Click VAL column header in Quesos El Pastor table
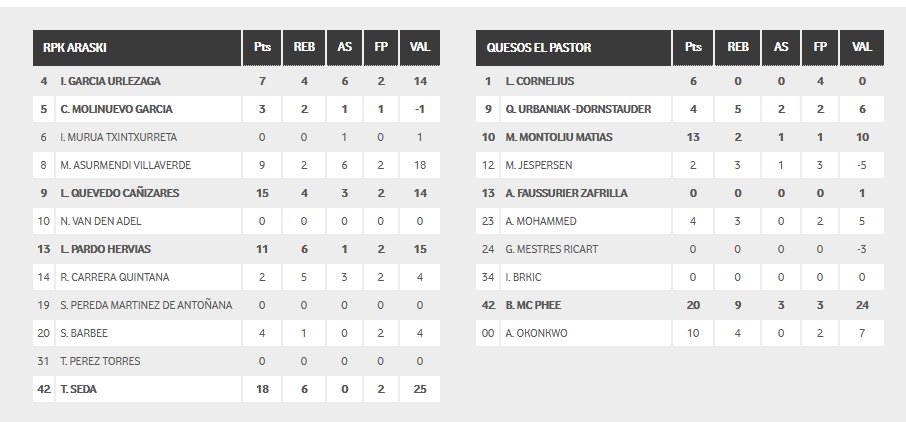The width and height of the screenshot is (906, 422). pos(862,47)
